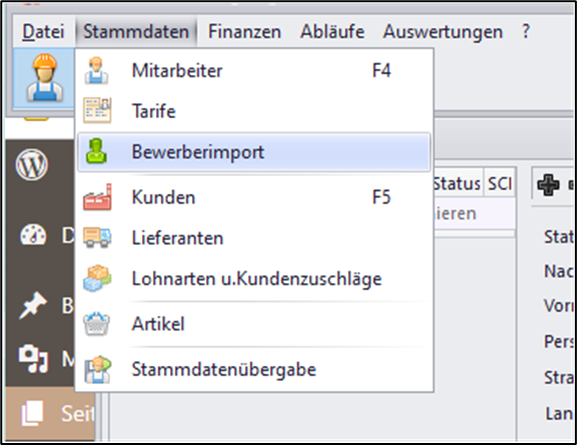Click the pushpin icon in sidebar
The image size is (577, 445).
click(x=32, y=305)
